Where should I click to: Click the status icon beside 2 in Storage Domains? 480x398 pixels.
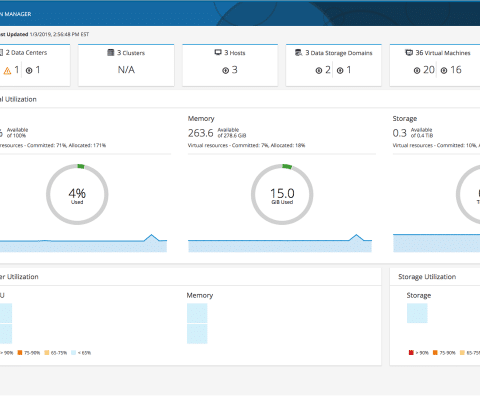click(319, 71)
